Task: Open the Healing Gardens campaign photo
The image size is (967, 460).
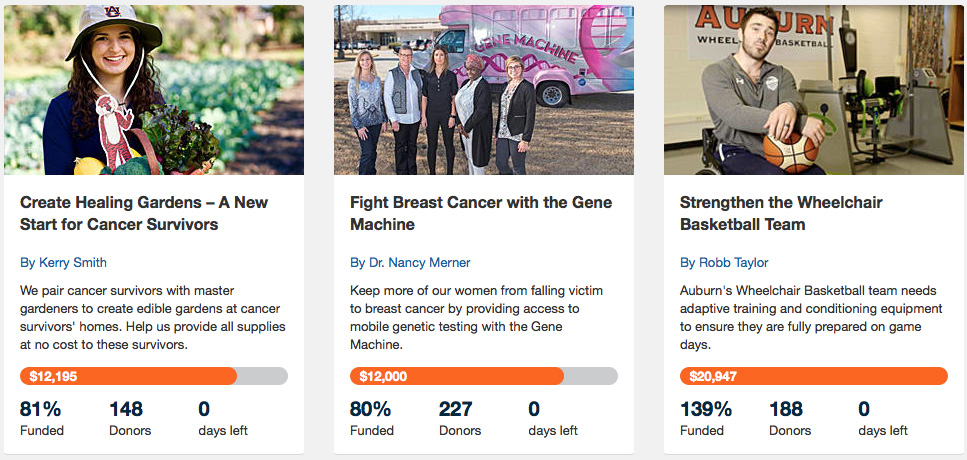Action: tap(154, 90)
